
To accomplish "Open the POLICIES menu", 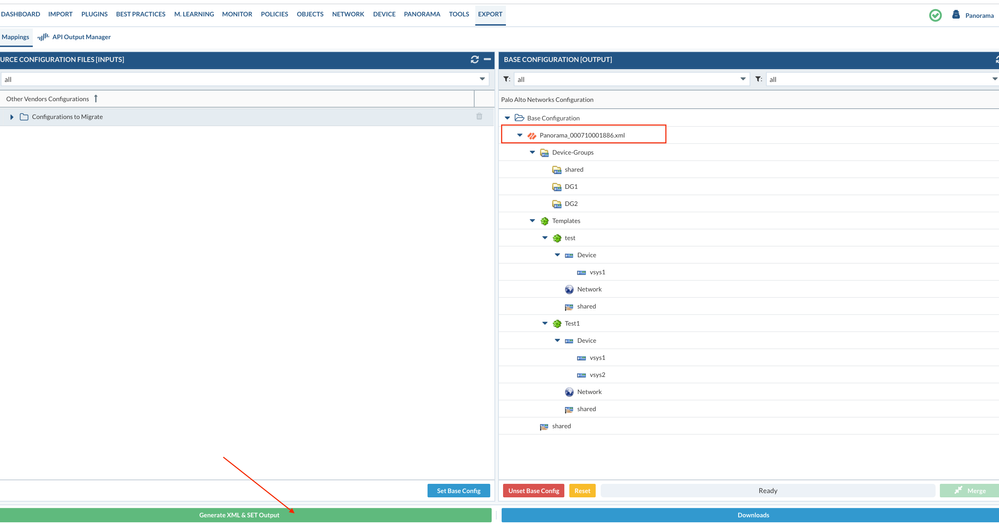I will click(x=274, y=14).
